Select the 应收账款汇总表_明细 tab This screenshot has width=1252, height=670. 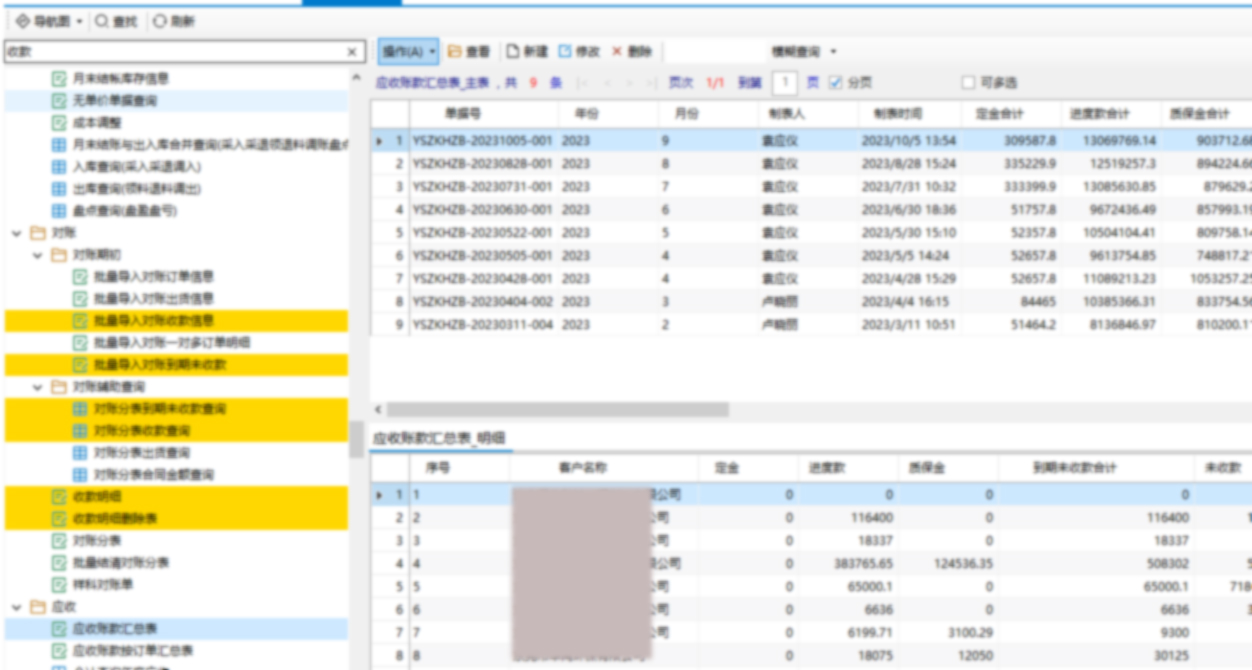439,438
